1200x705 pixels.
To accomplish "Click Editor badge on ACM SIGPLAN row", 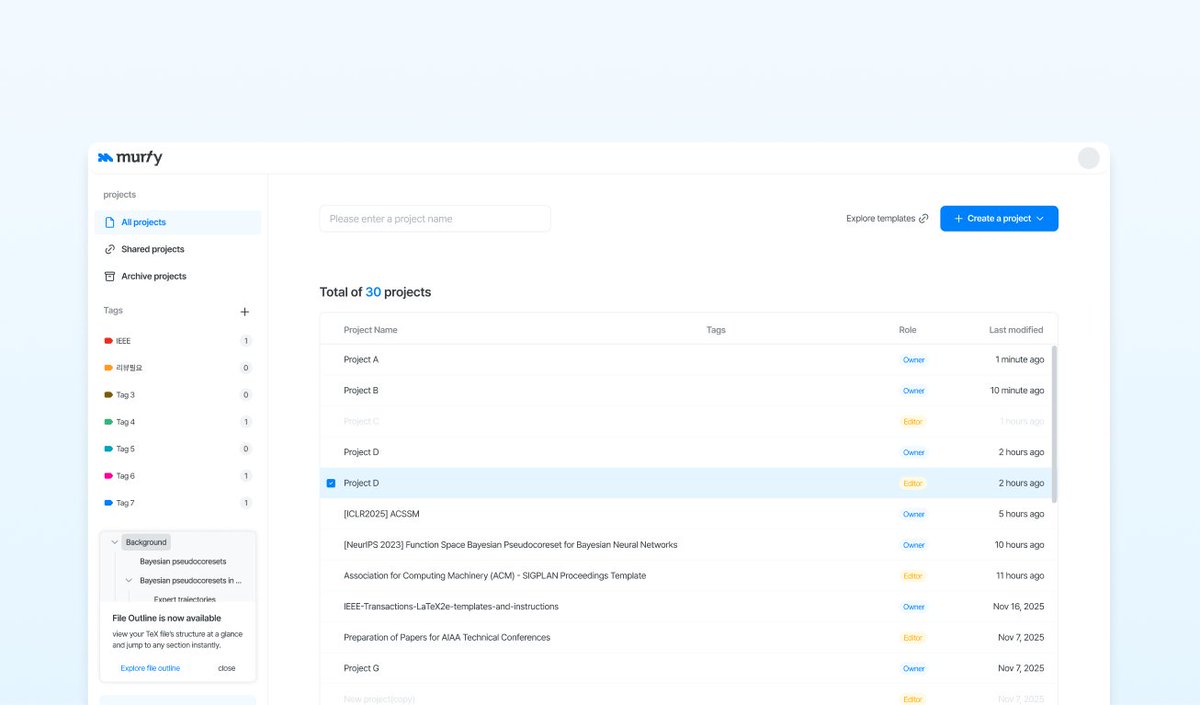I will click(x=913, y=576).
